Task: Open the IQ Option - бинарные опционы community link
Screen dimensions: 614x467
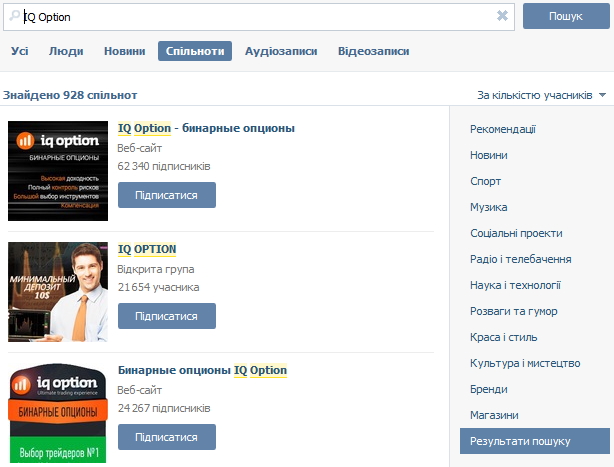Action: click(x=206, y=128)
